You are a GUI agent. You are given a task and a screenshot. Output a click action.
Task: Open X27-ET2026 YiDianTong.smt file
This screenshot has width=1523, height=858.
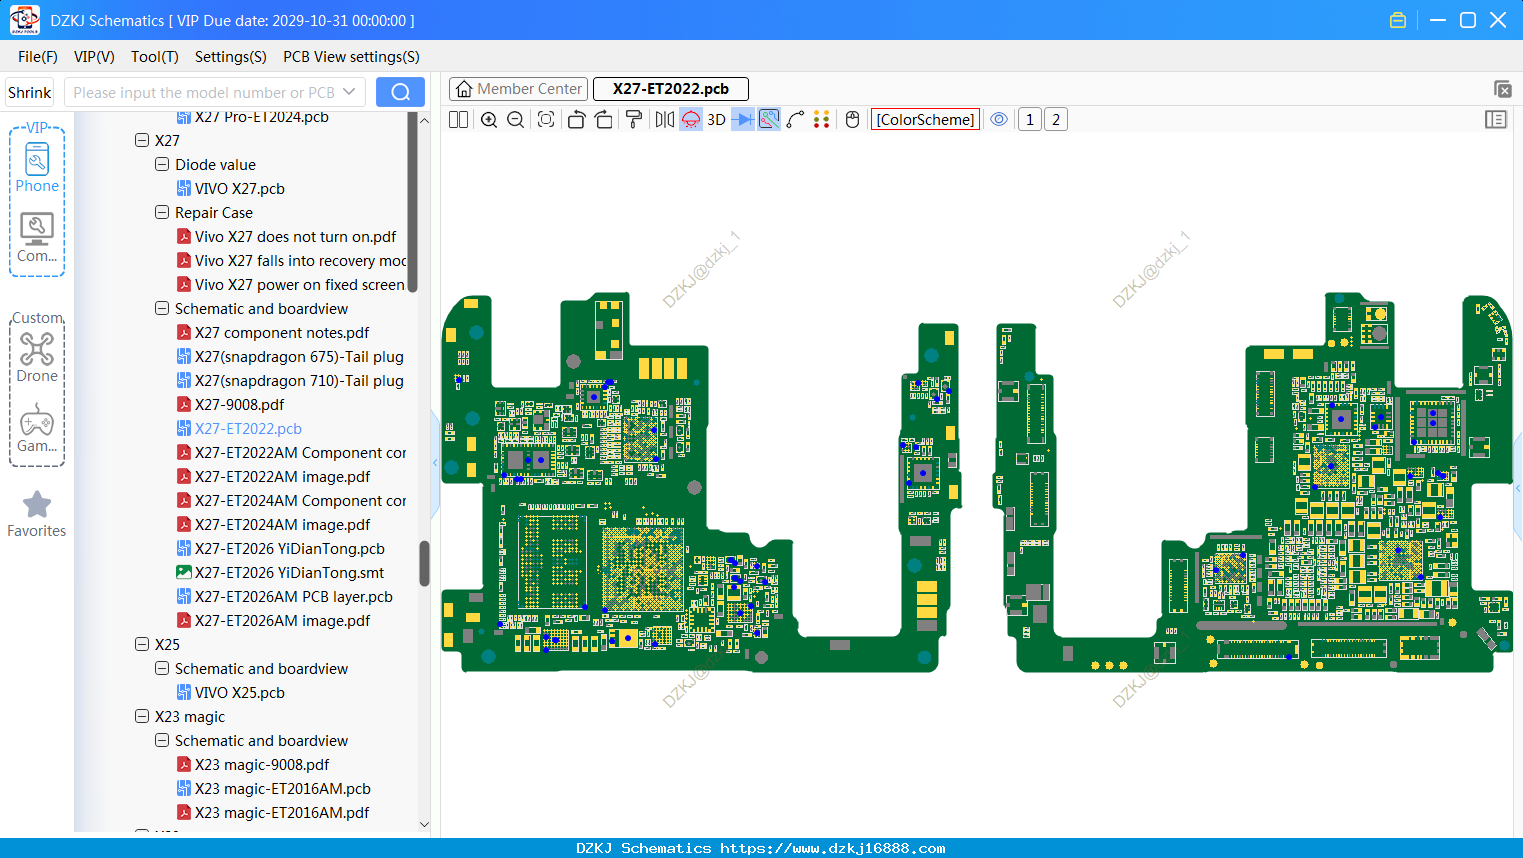[x=290, y=573]
